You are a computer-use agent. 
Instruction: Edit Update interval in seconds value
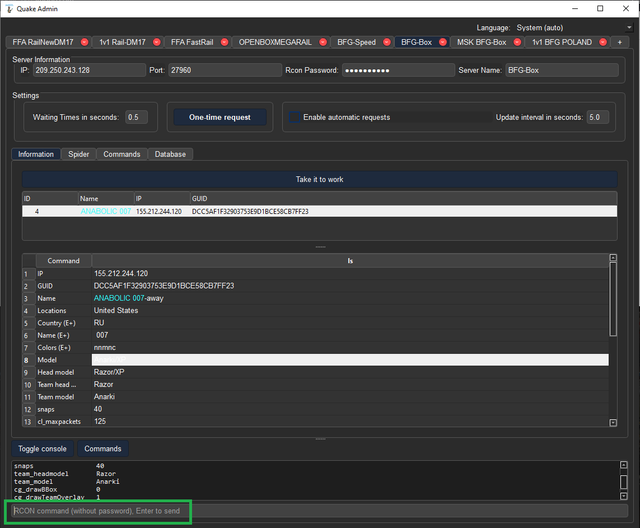pos(598,117)
